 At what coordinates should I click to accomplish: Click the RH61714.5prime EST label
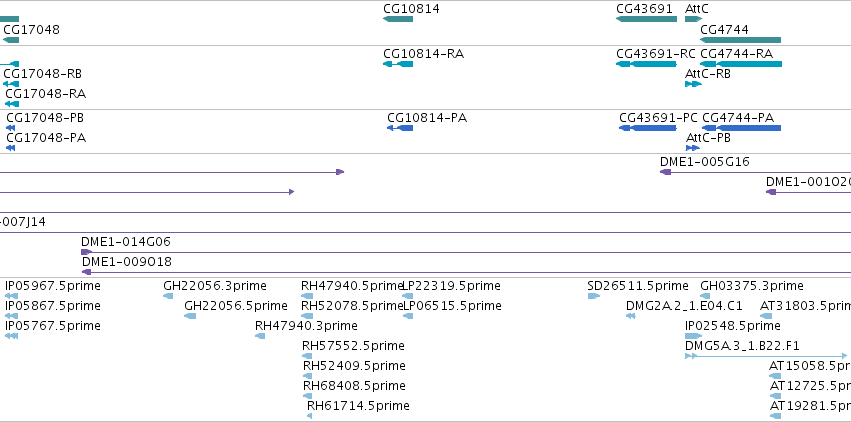[358, 406]
